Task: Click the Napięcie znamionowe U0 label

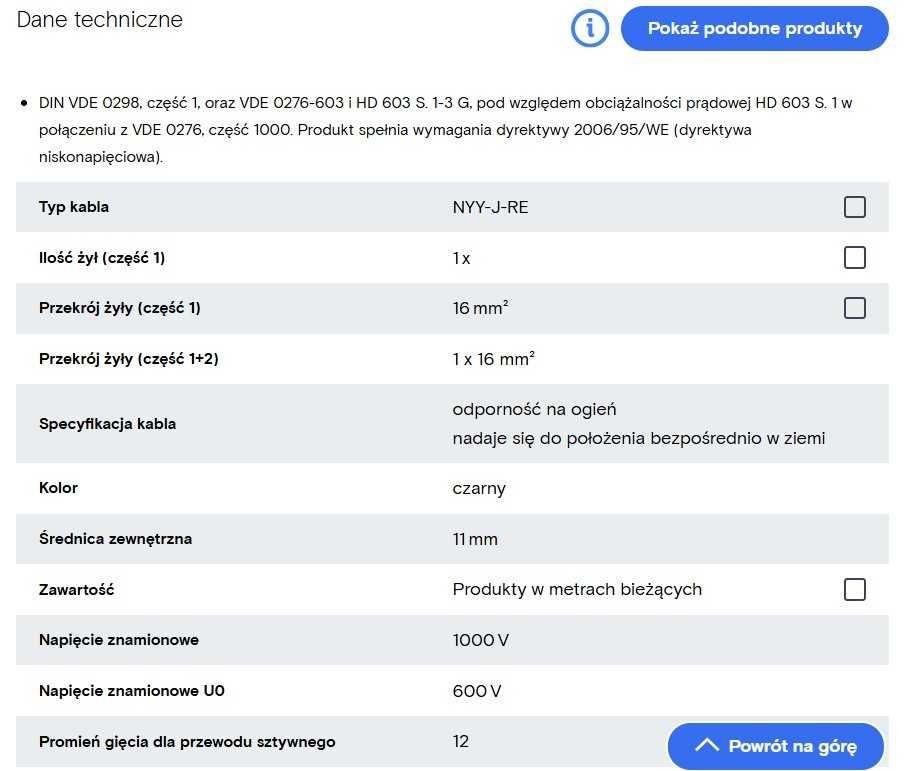Action: tap(132, 691)
